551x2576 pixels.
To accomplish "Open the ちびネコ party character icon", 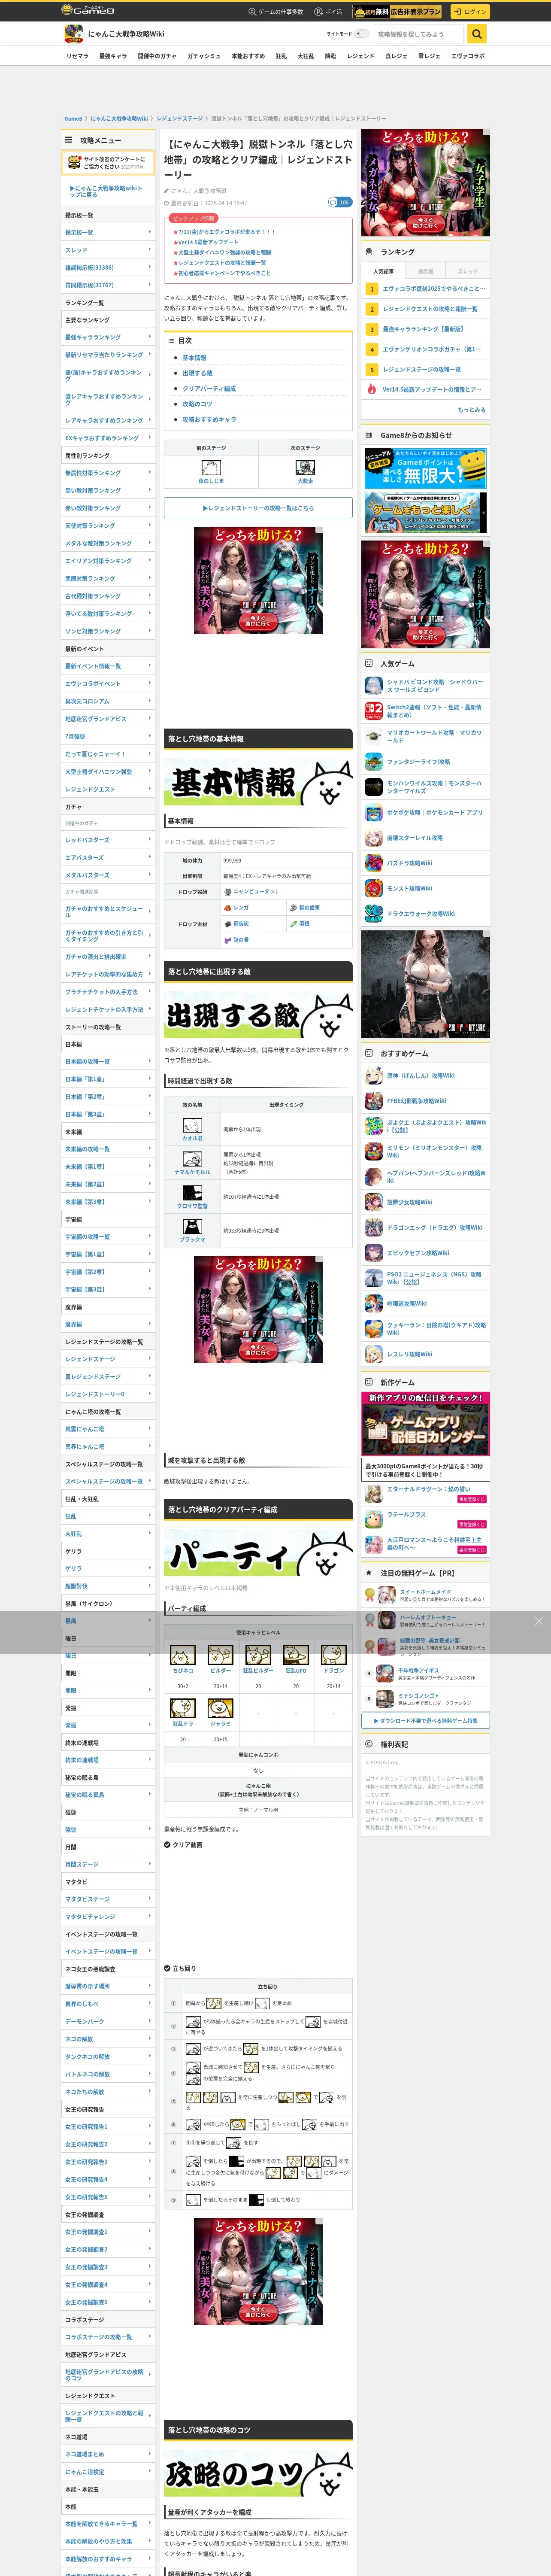I will pyautogui.click(x=182, y=1656).
